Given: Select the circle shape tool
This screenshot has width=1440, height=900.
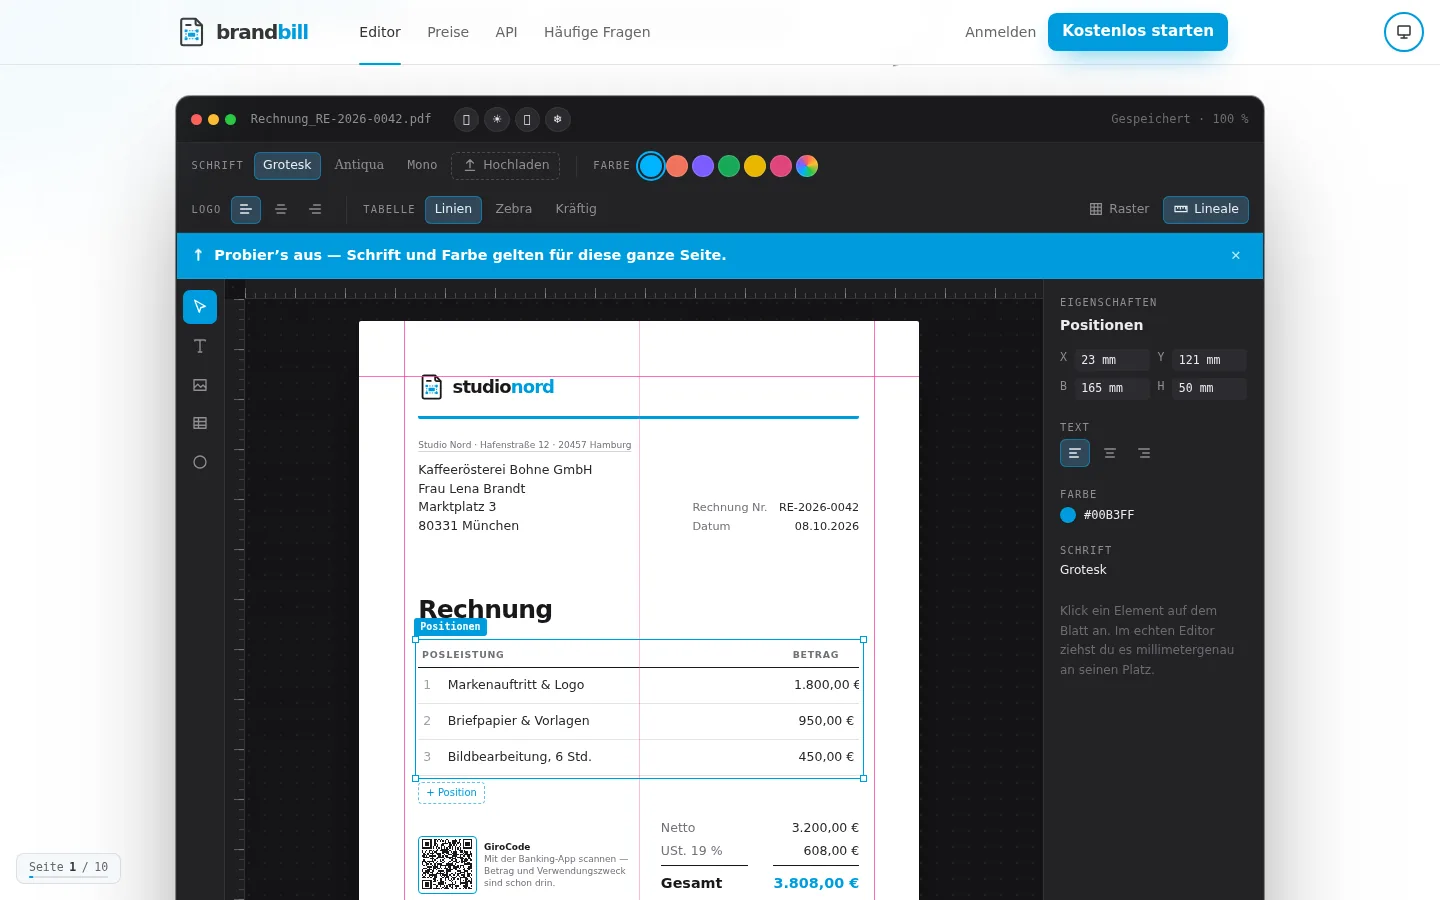Looking at the screenshot, I should point(200,462).
